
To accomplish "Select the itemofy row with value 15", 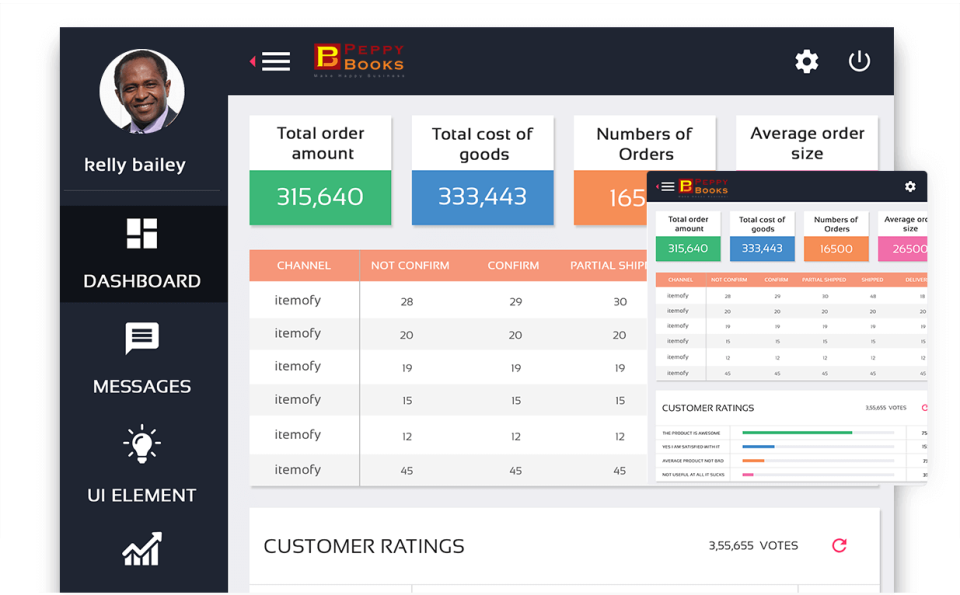I will [448, 400].
